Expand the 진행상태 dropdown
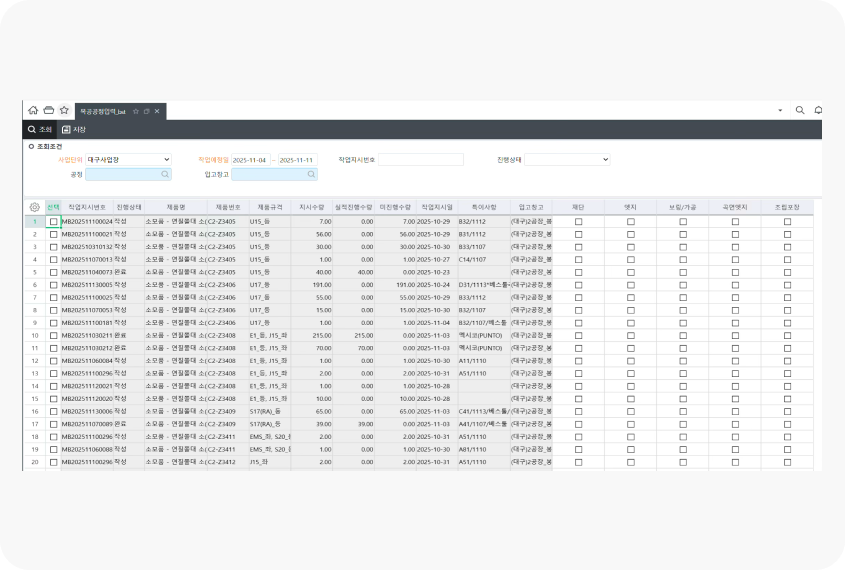The height and width of the screenshot is (570, 845). (x=567, y=159)
